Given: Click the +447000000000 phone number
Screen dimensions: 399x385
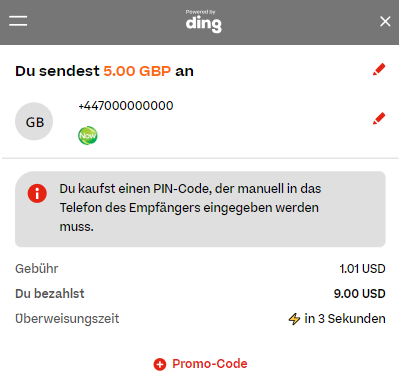Looking at the screenshot, I should pos(126,106).
